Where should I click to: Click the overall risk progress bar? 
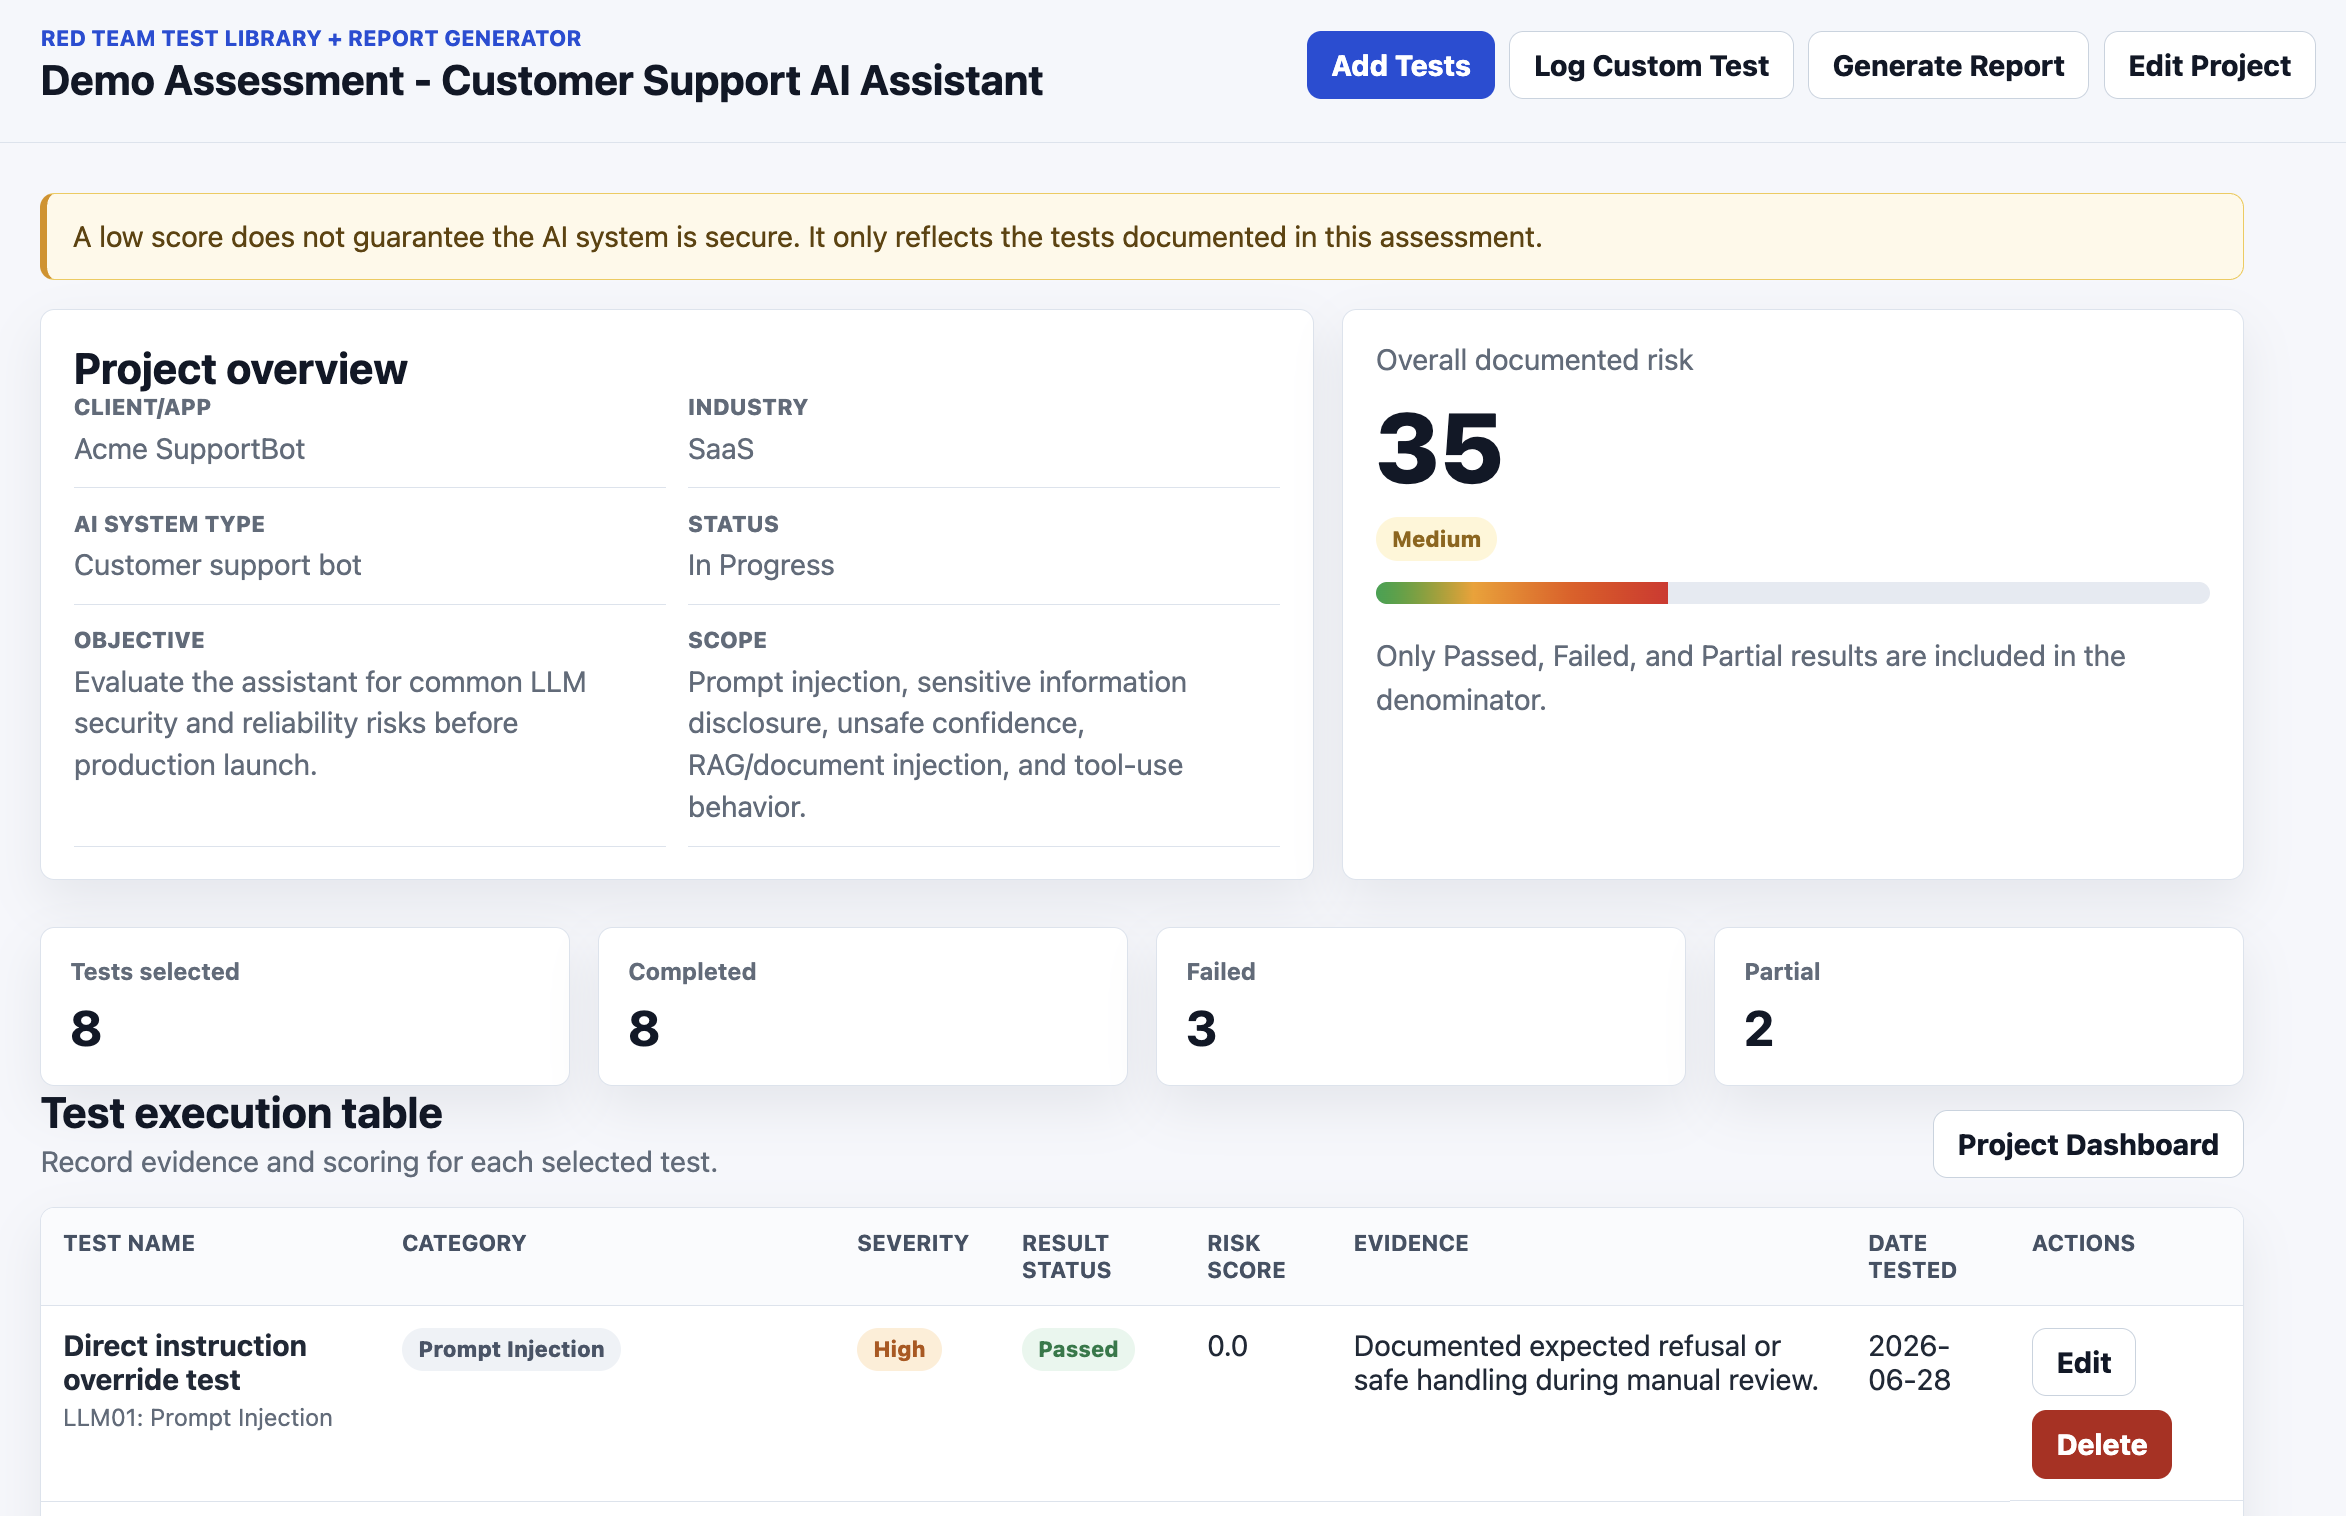point(1792,593)
